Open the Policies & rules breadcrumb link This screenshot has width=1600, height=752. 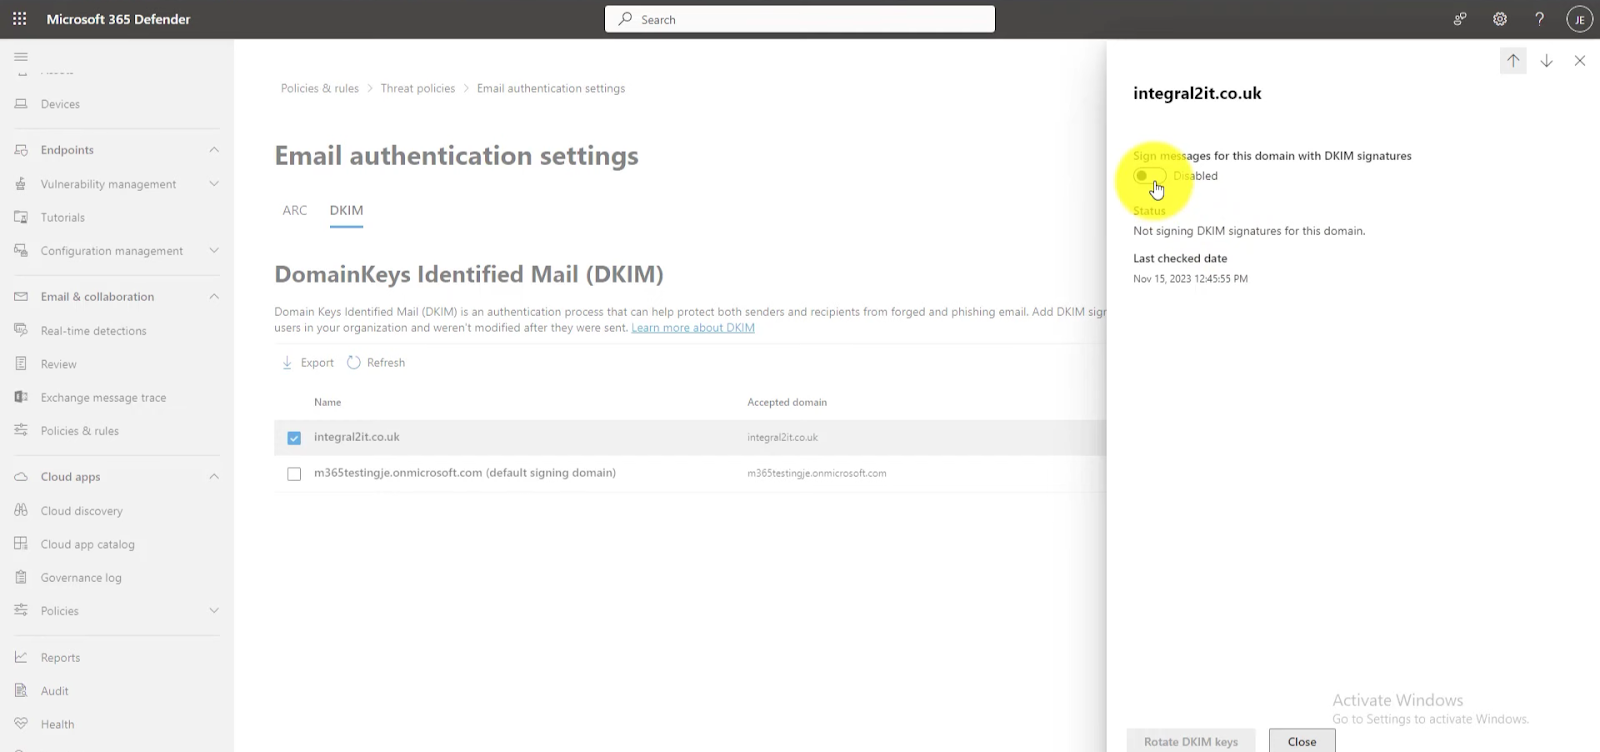click(x=320, y=88)
